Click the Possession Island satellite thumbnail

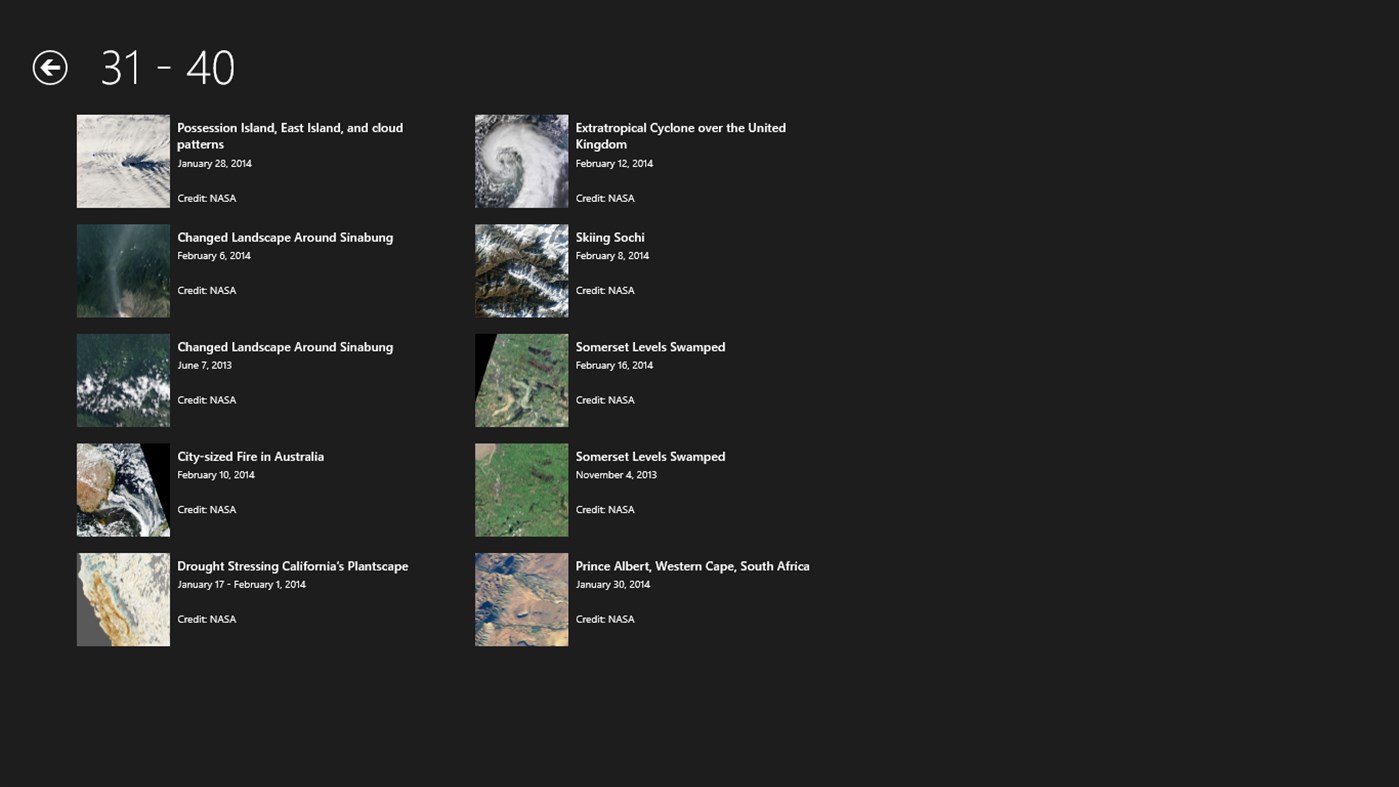pos(122,161)
